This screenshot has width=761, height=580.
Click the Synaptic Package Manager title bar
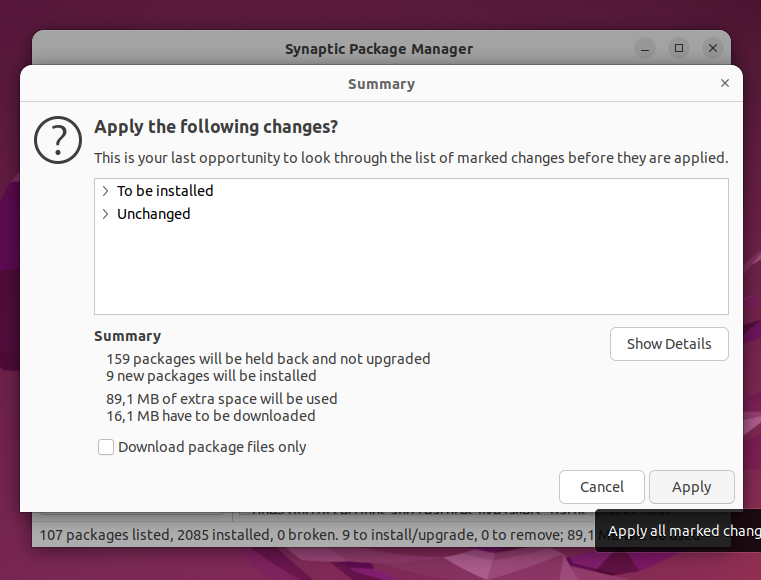click(379, 49)
